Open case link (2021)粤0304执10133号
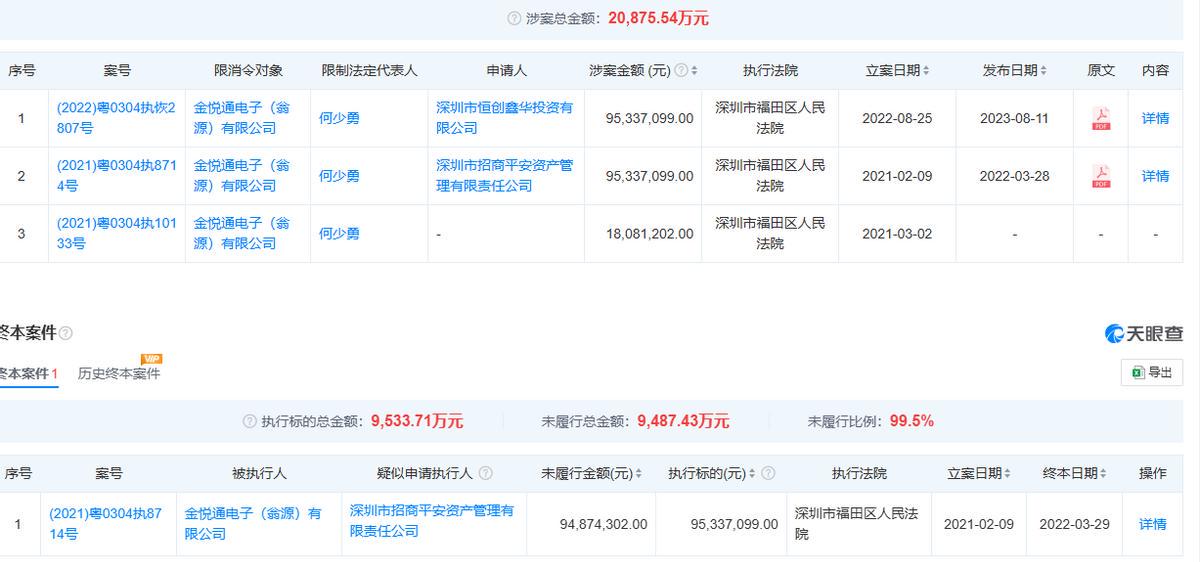Image resolution: width=1200 pixels, height=562 pixels. tap(116, 234)
